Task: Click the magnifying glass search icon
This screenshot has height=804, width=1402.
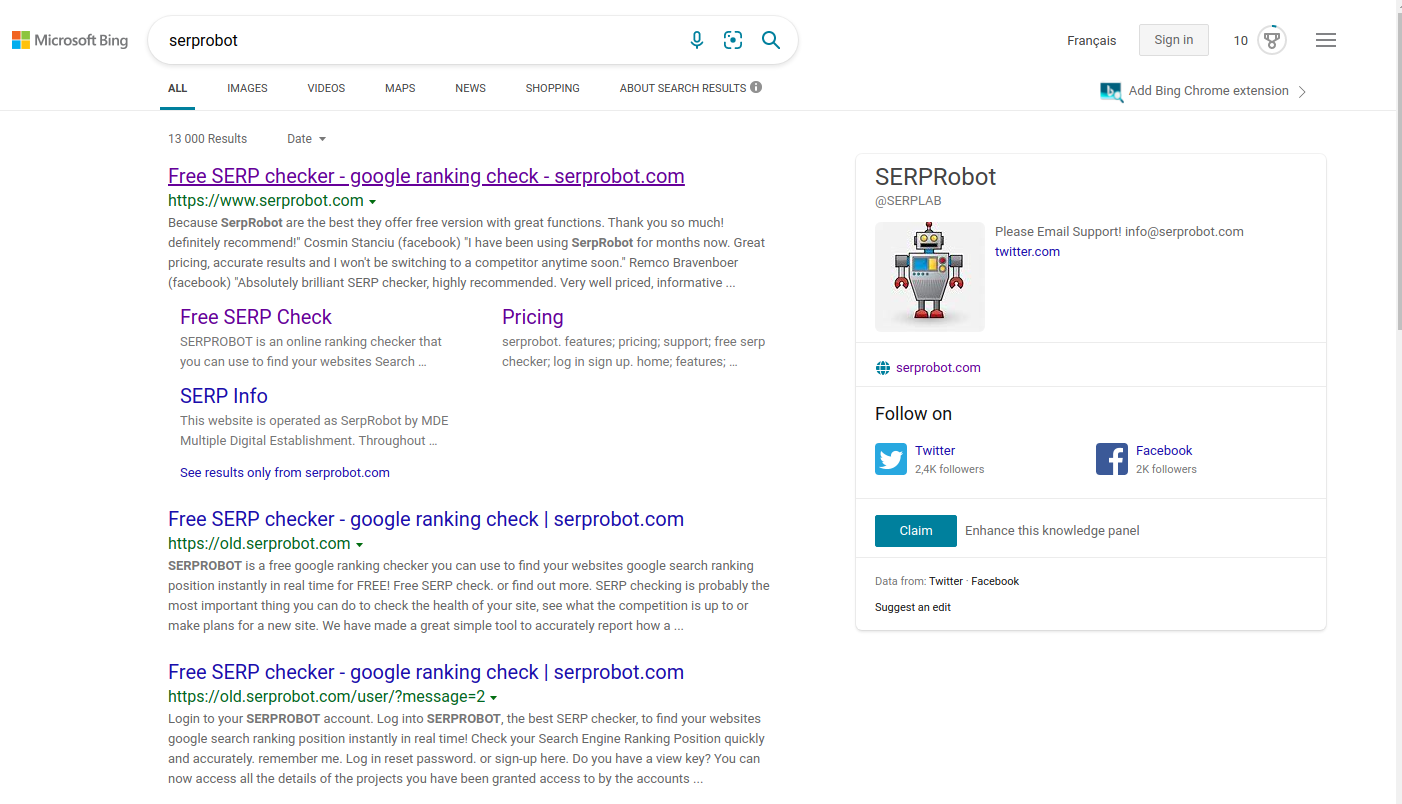Action: coord(771,40)
